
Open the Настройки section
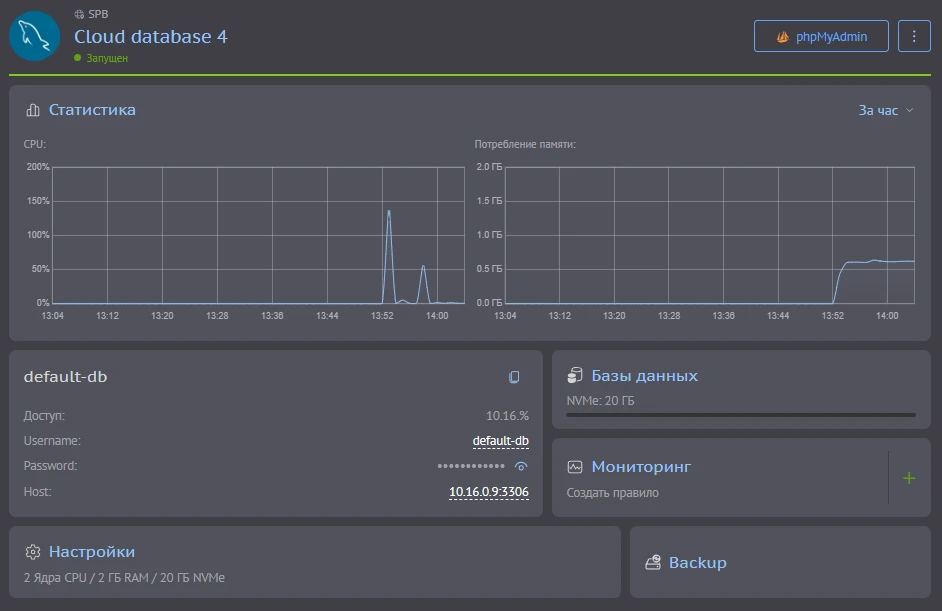[x=91, y=552]
